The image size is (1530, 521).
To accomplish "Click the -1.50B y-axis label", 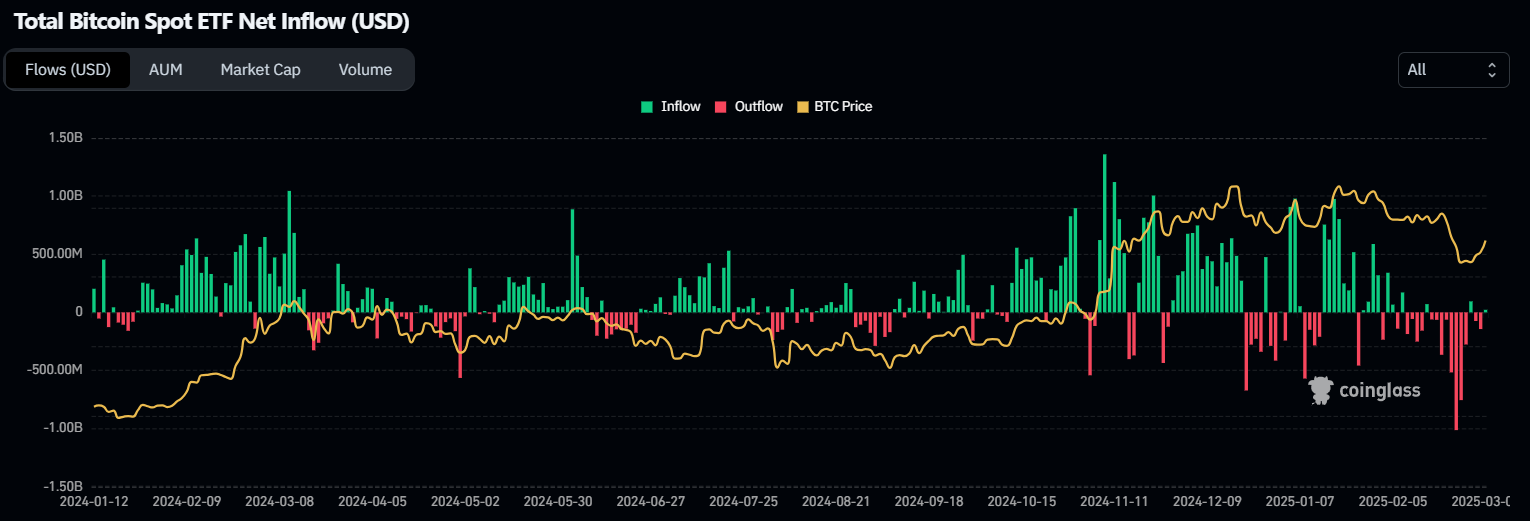I will [61, 486].
